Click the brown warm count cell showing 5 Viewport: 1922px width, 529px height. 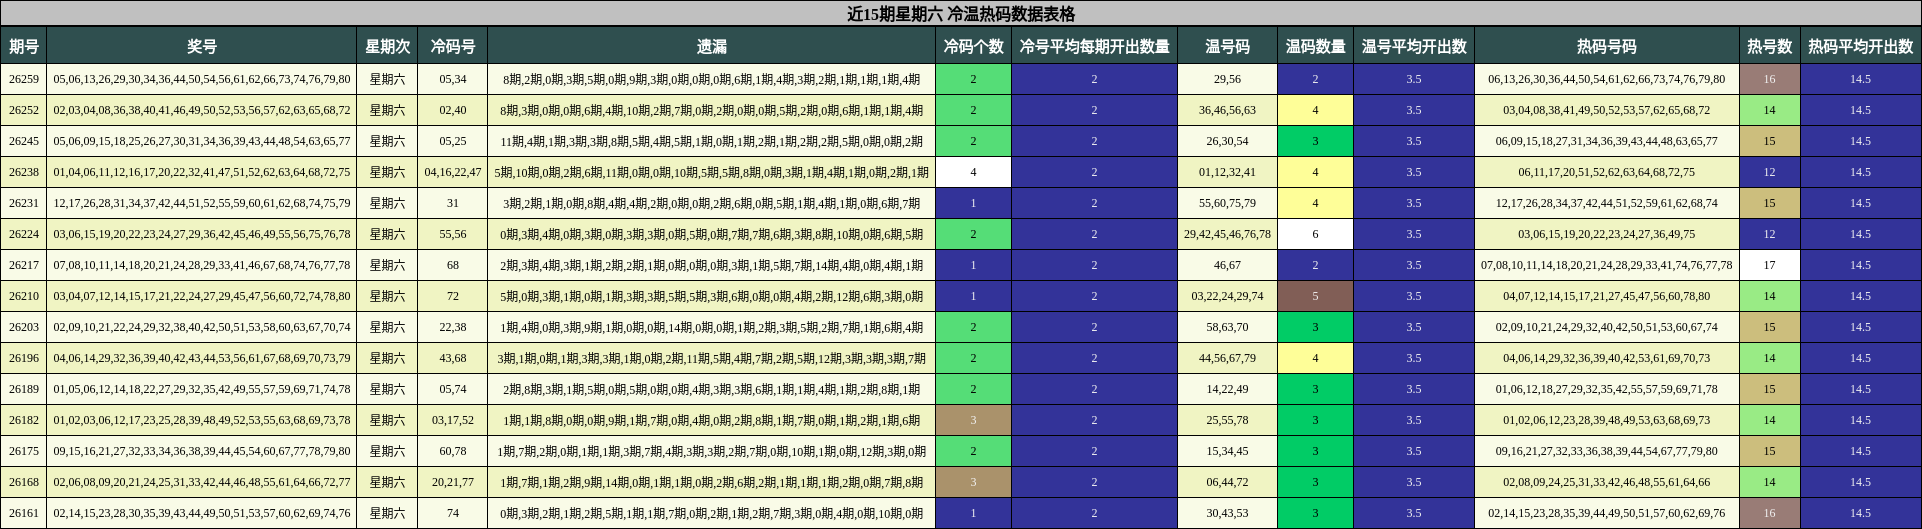[x=1315, y=296]
